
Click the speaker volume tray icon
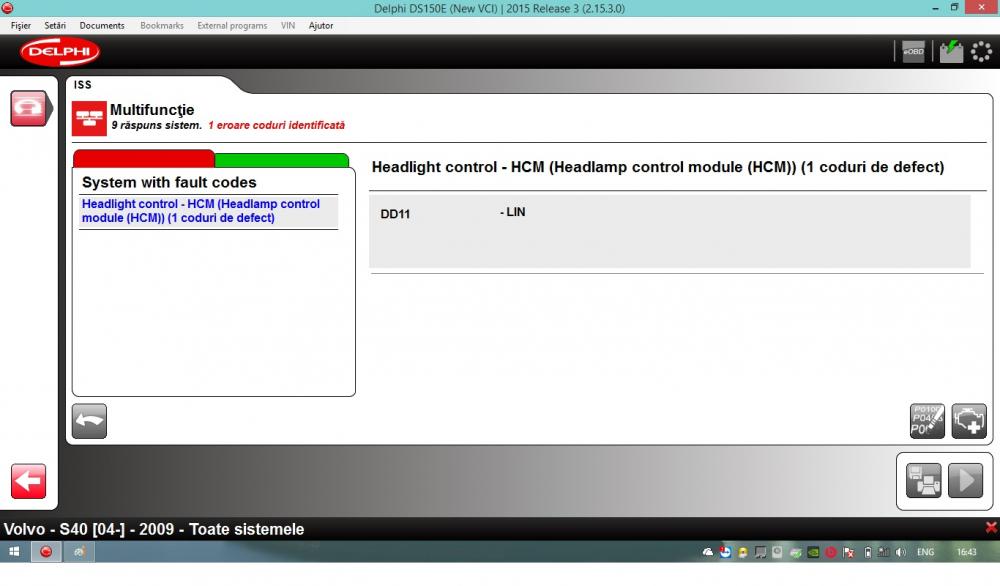point(901,552)
